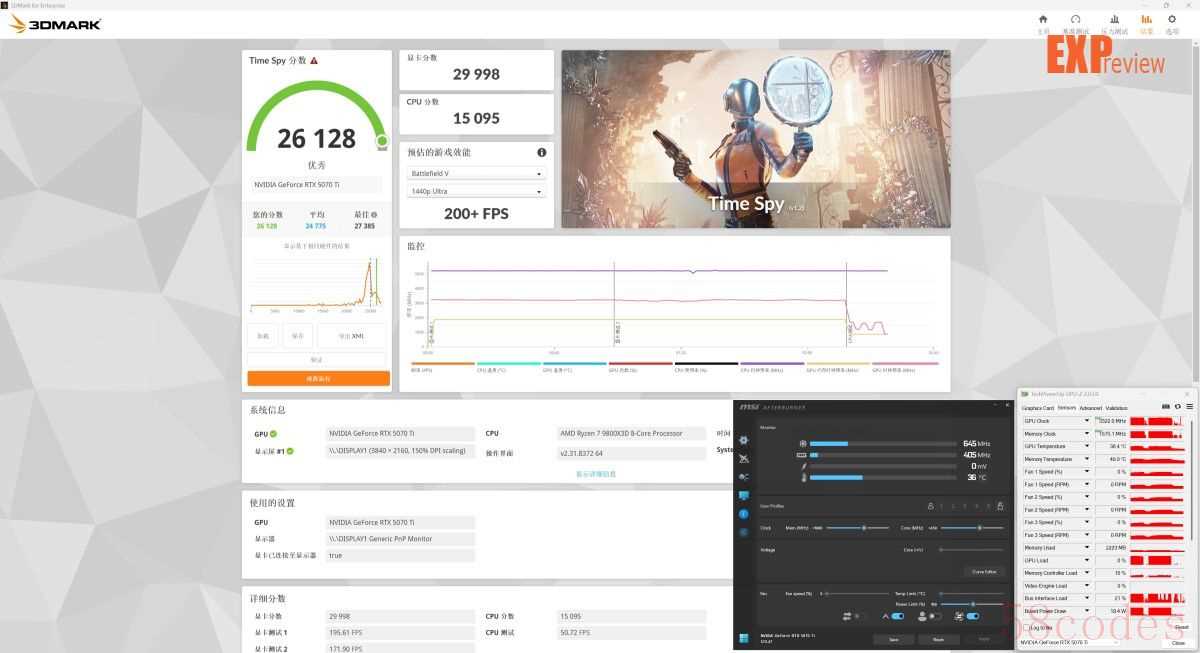1200x653 pixels.
Task: Click the orange run again button
Action: [x=318, y=379]
